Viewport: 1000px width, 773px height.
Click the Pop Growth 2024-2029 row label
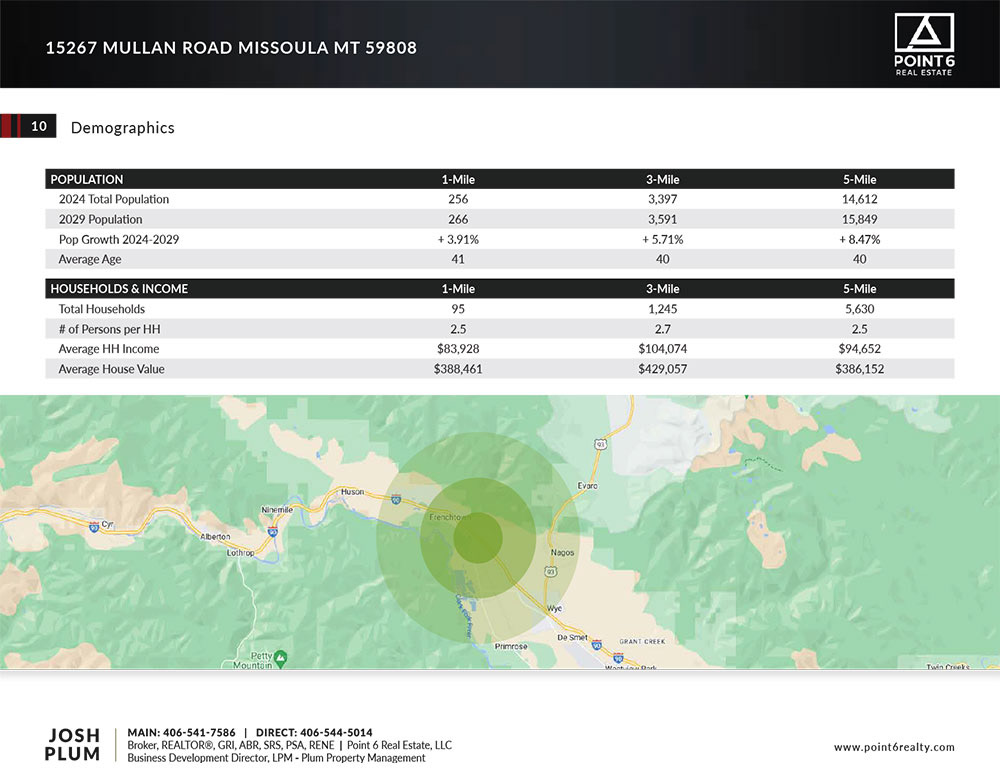click(119, 239)
